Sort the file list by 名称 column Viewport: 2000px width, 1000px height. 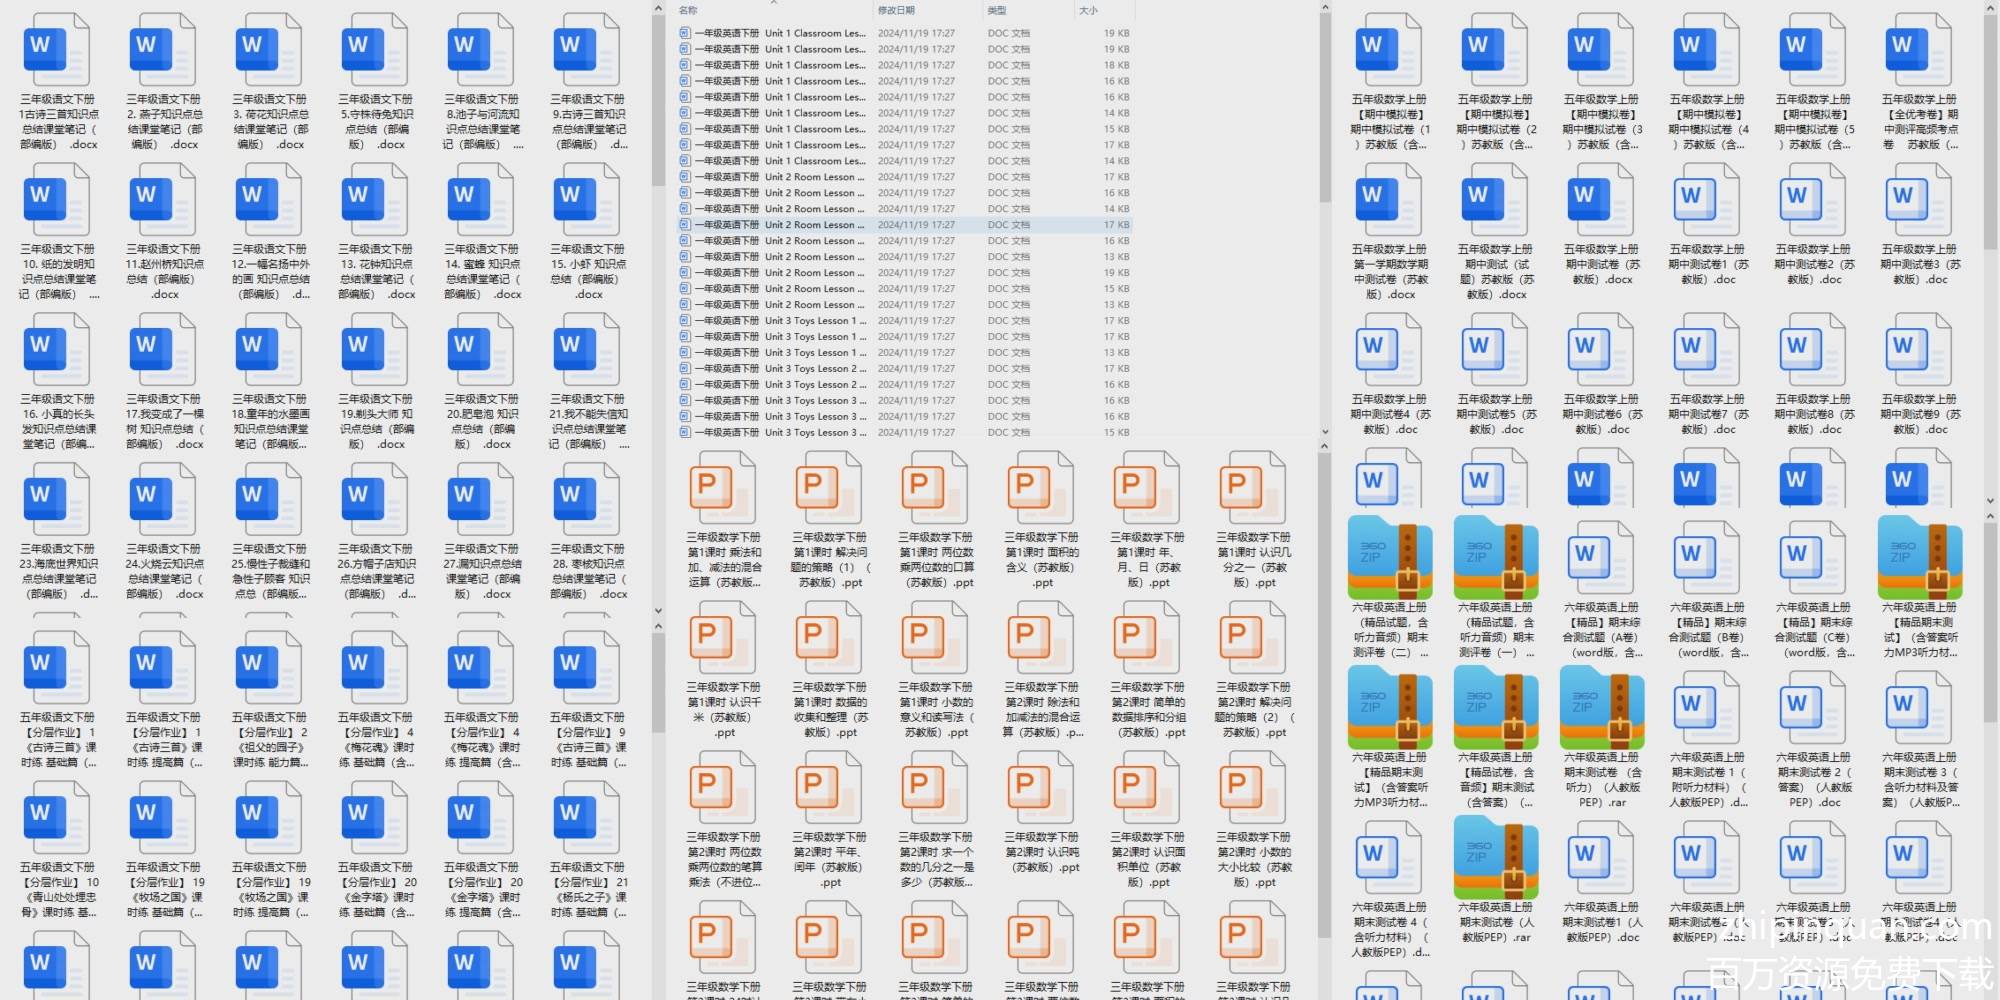coord(689,10)
